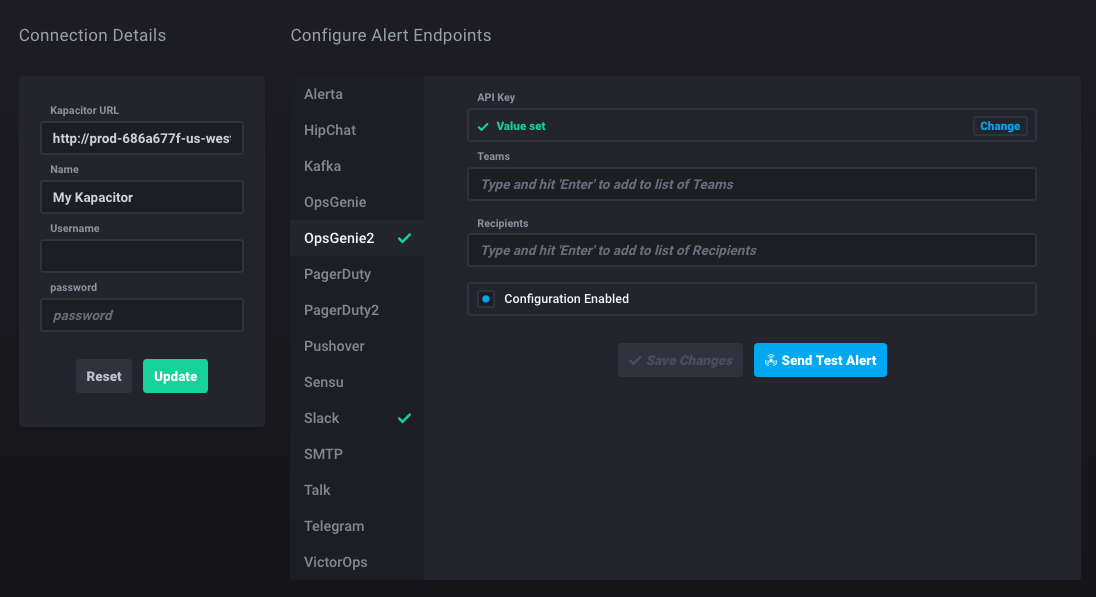Click the Change button for API Key
Screen dimensions: 1096x597
click(x=999, y=126)
